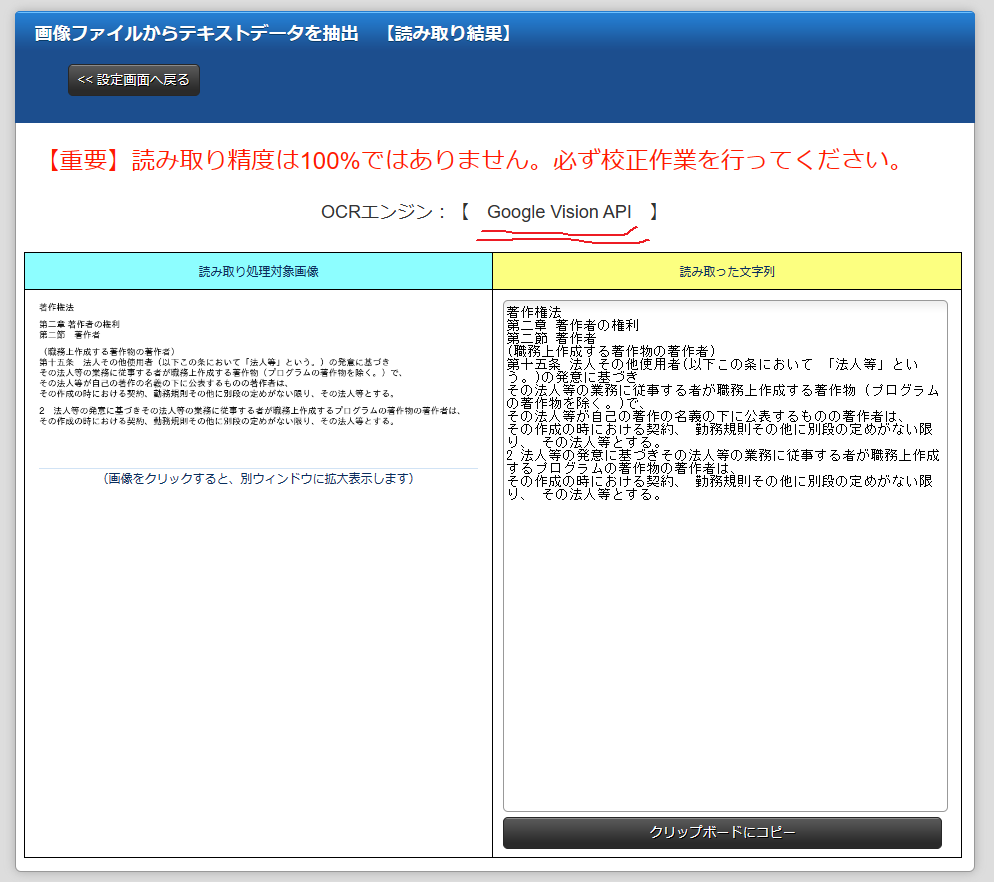994x882 pixels.
Task: Click the 画像をクリックすると hint text under image
Action: pyautogui.click(x=258, y=479)
